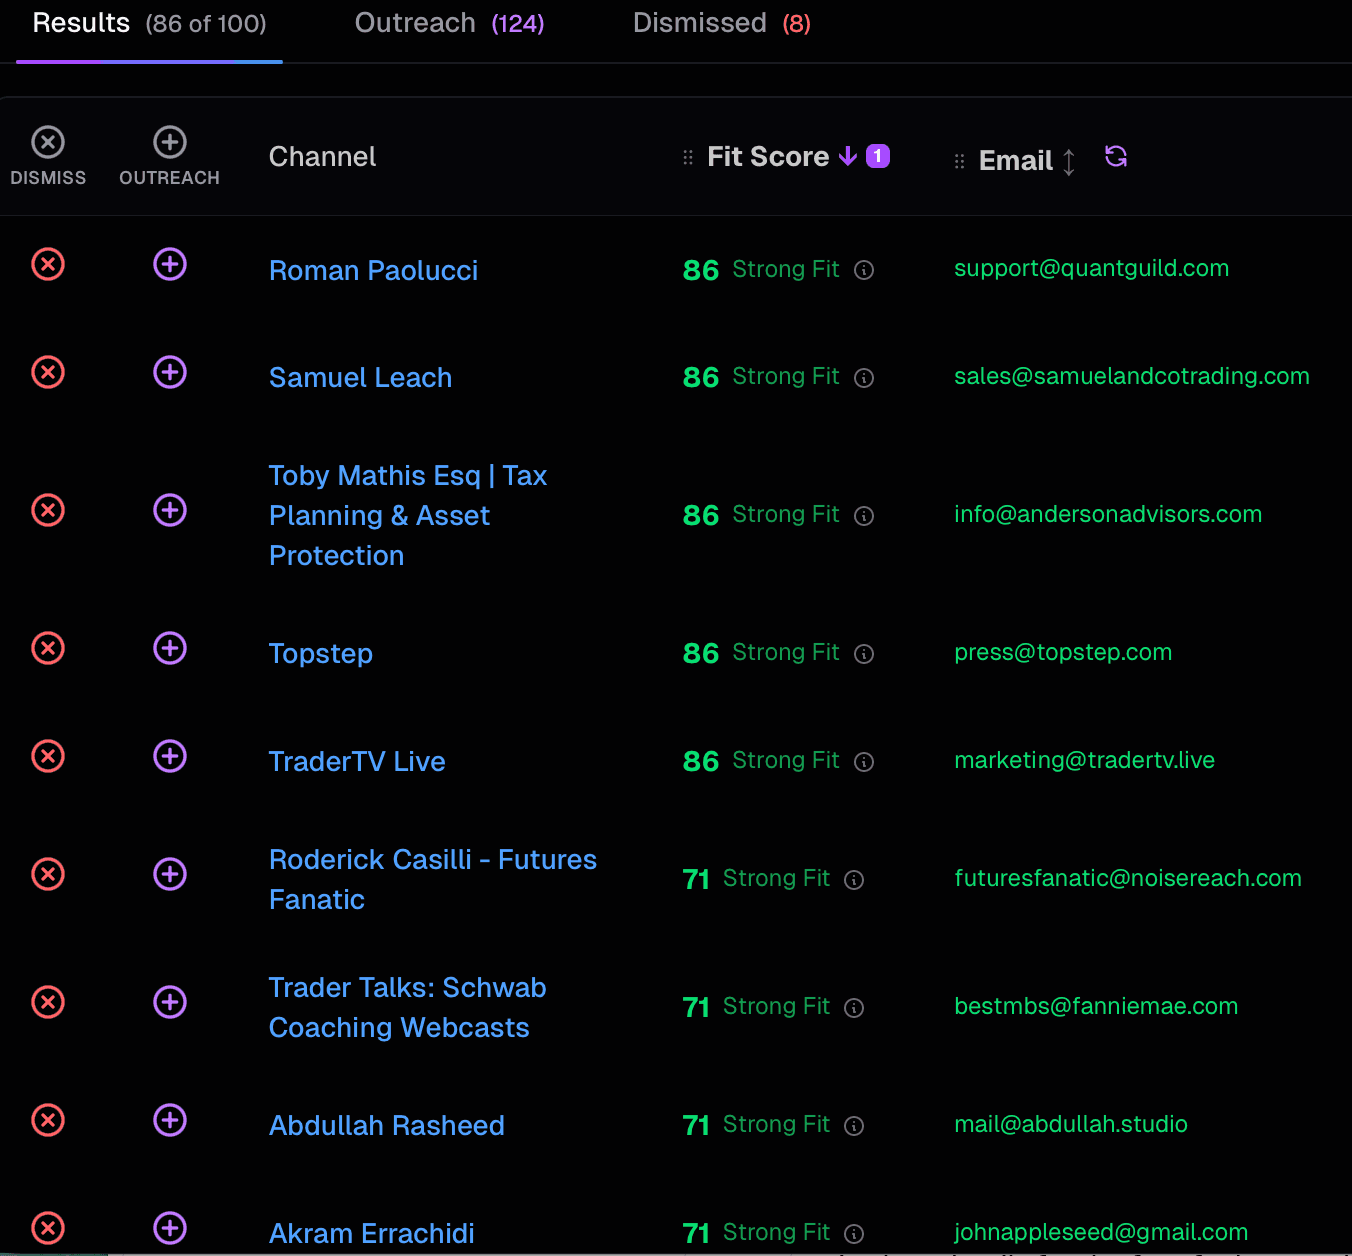This screenshot has height=1256, width=1352.
Task: Open Toby Mathis Esq channel link
Action: (x=408, y=516)
